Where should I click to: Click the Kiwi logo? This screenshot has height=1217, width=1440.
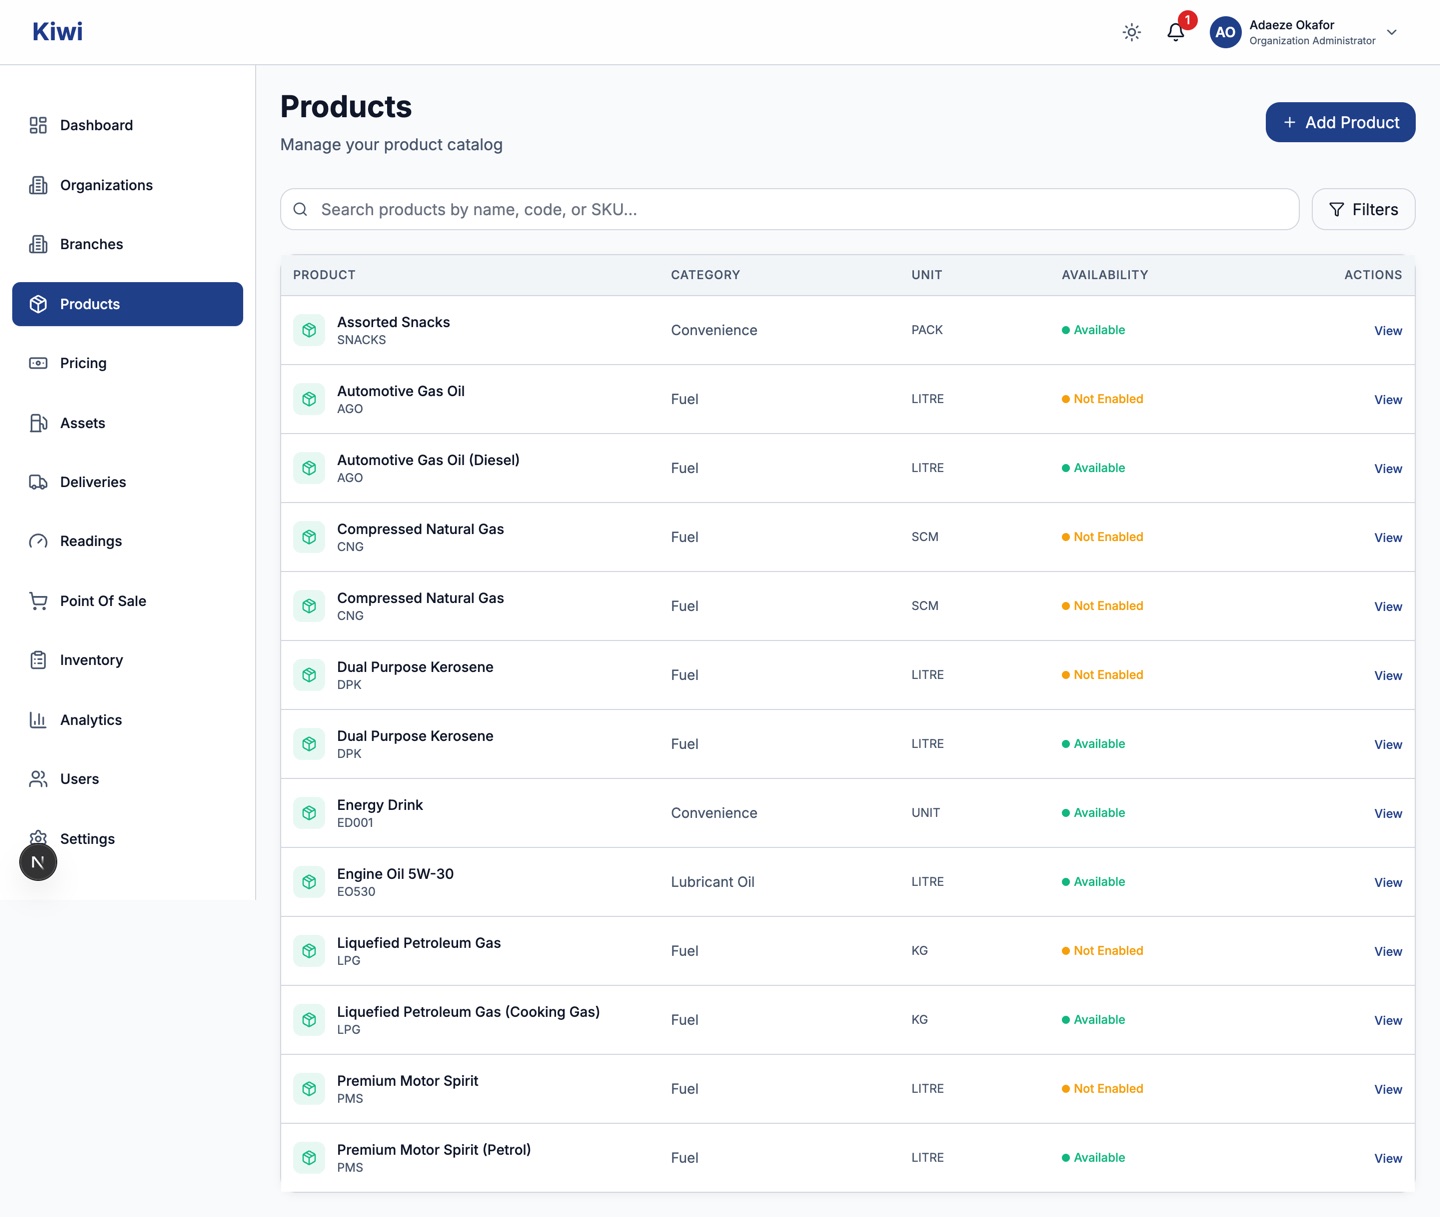57,31
